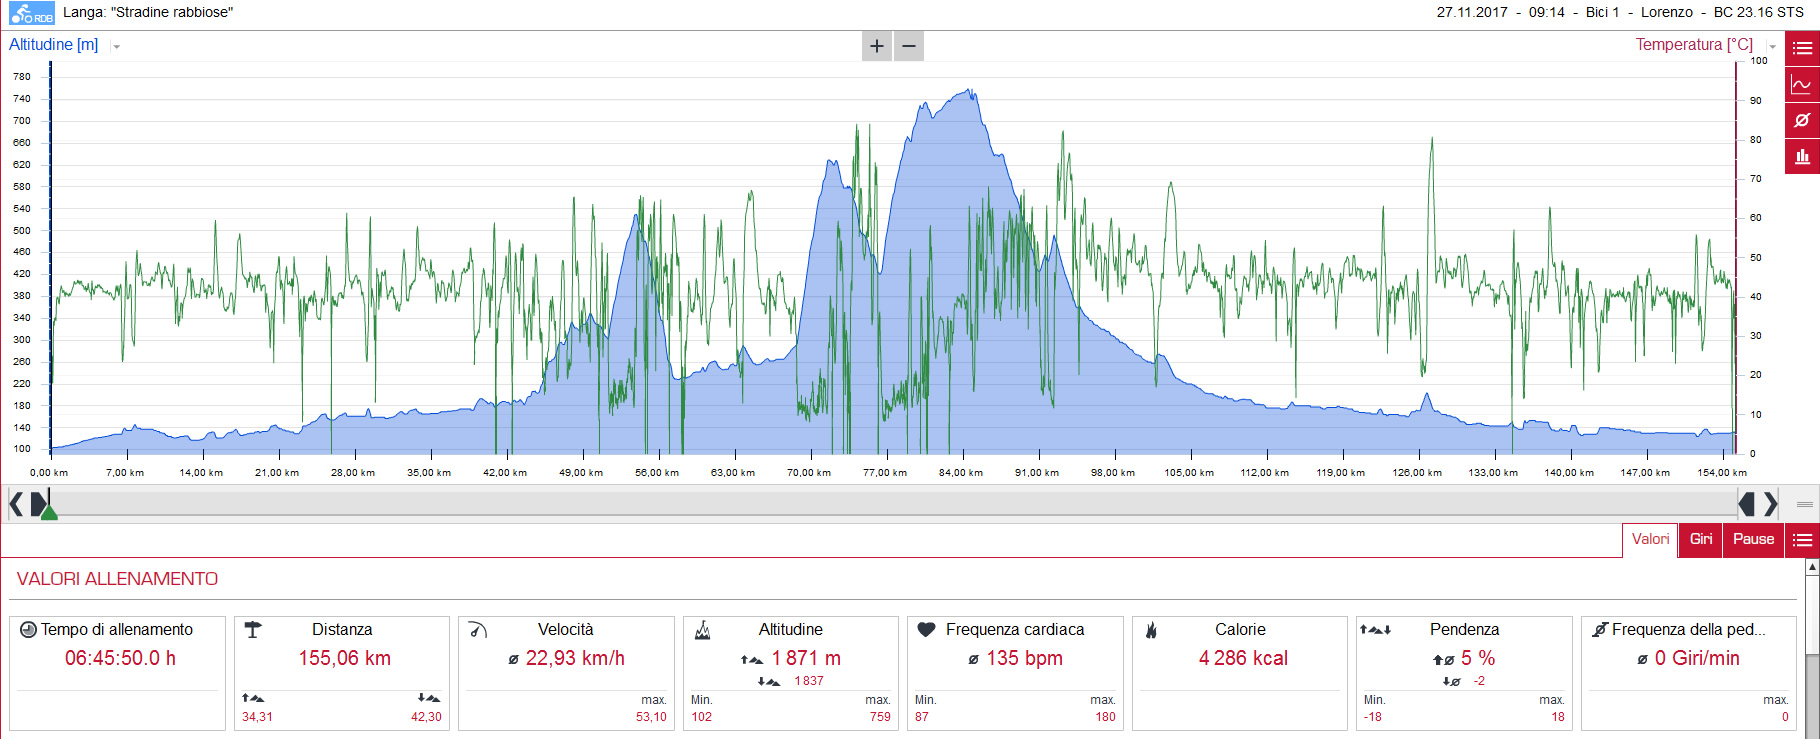Click the ascent value 1 871 m
The width and height of the screenshot is (1820, 739).
point(806,658)
